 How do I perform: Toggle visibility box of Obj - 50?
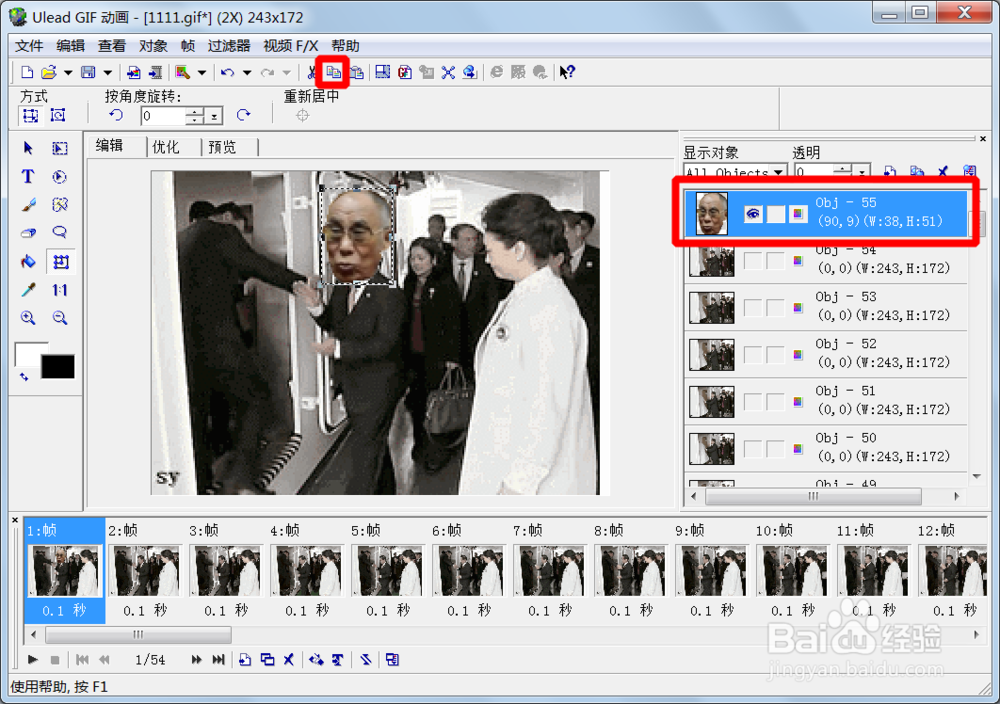753,449
